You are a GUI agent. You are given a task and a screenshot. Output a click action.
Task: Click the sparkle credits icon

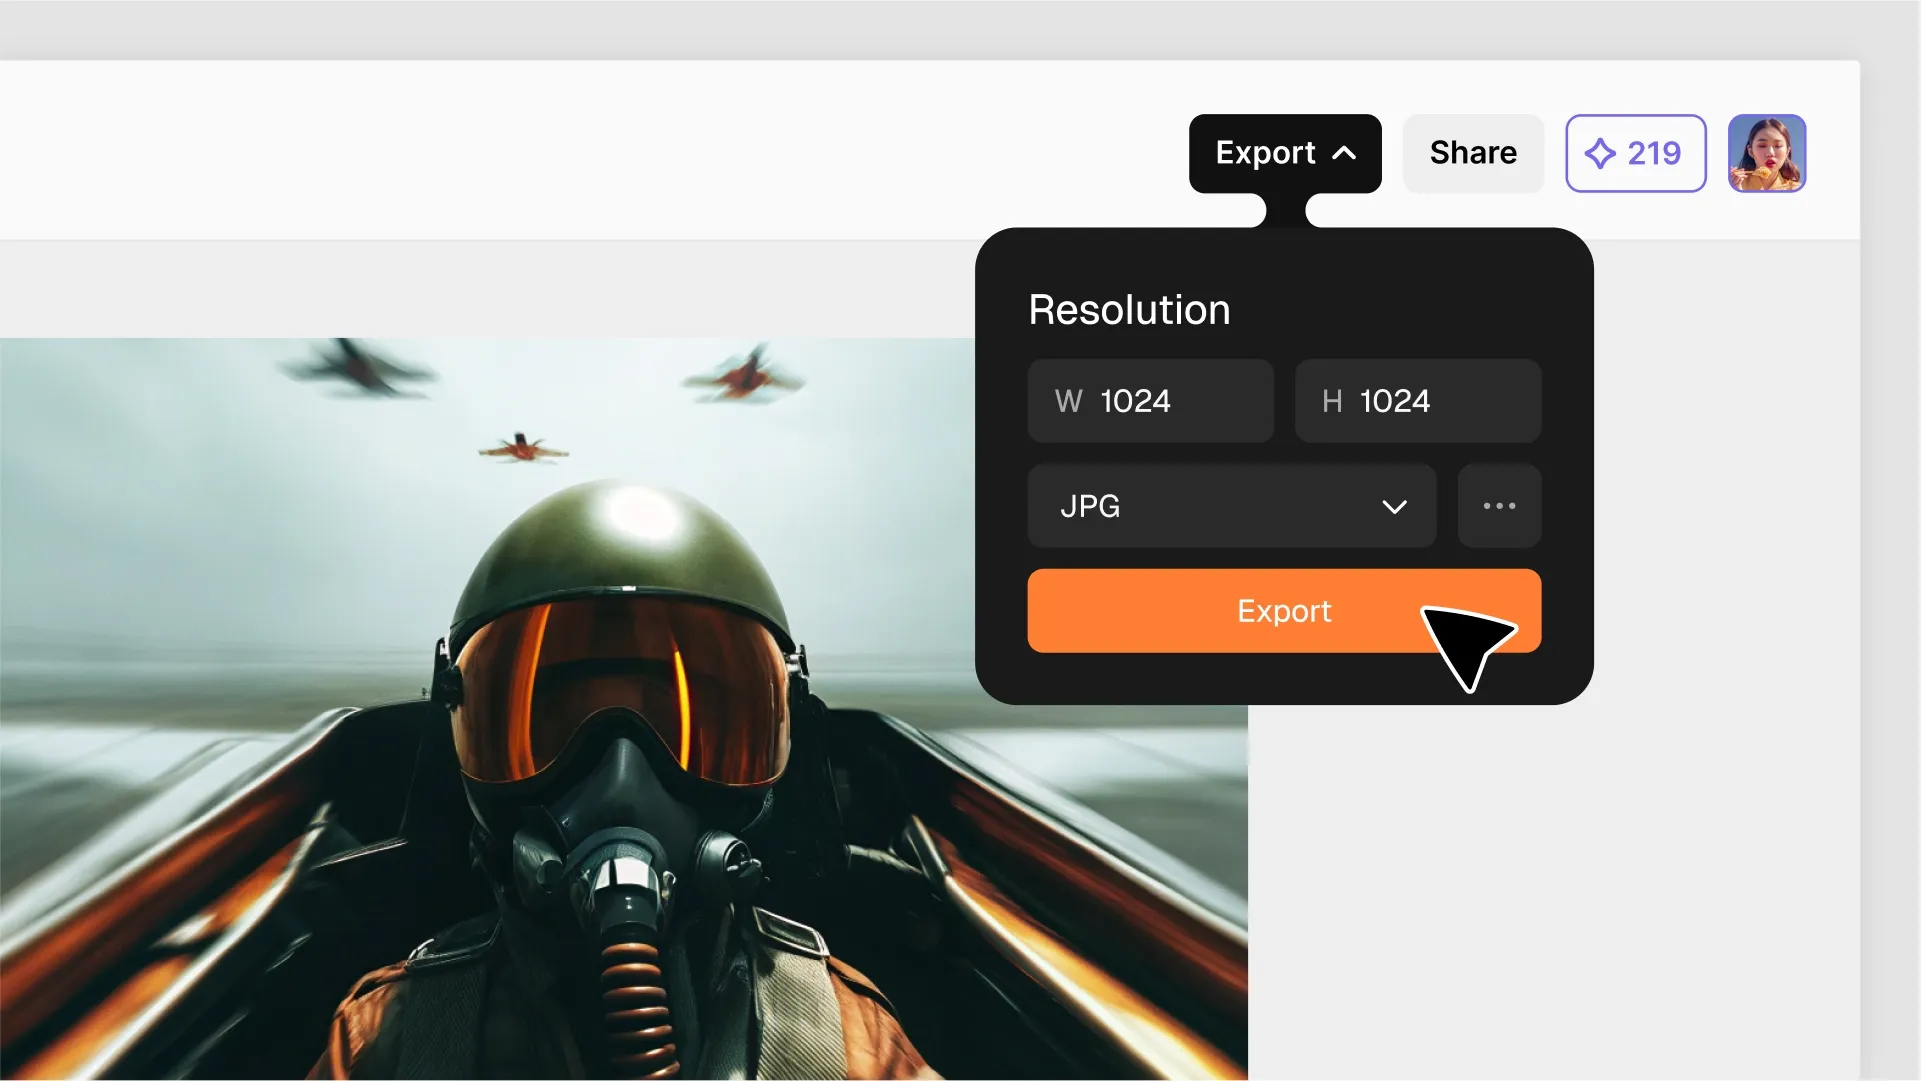1600,153
